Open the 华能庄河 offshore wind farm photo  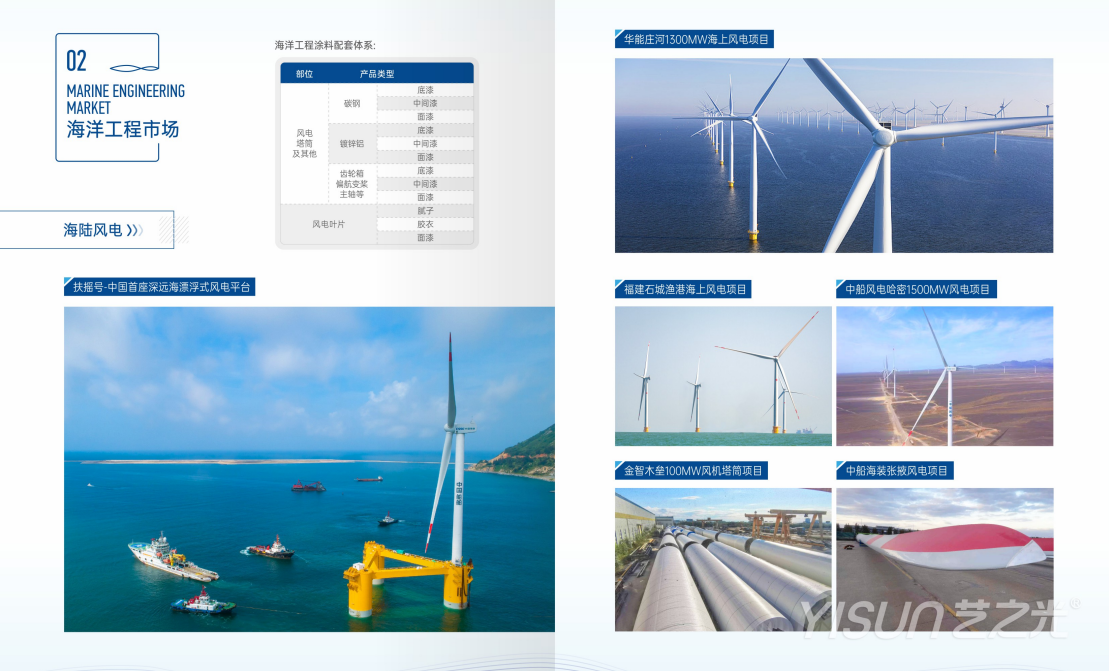833,155
